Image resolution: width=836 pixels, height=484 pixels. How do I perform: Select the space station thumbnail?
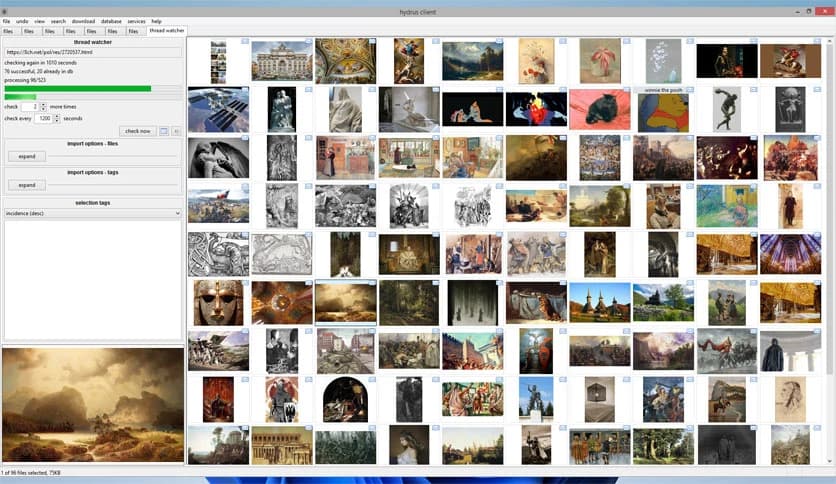coord(218,109)
